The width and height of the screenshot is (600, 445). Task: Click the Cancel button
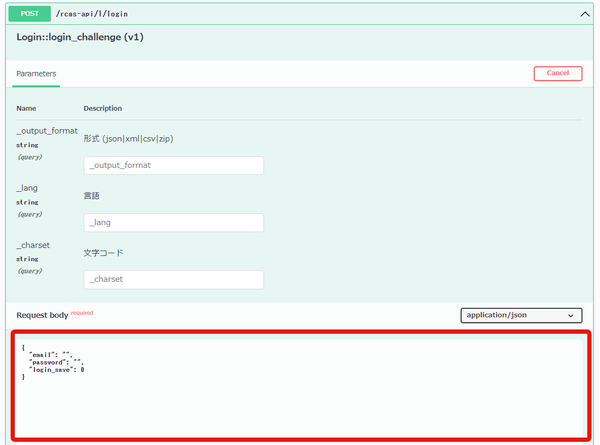[558, 73]
